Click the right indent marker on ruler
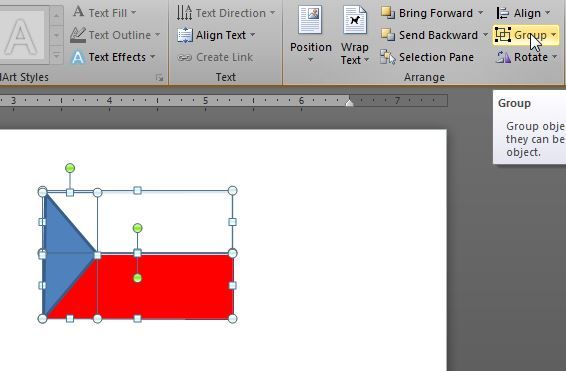Image resolution: width=566 pixels, height=371 pixels. click(x=349, y=103)
